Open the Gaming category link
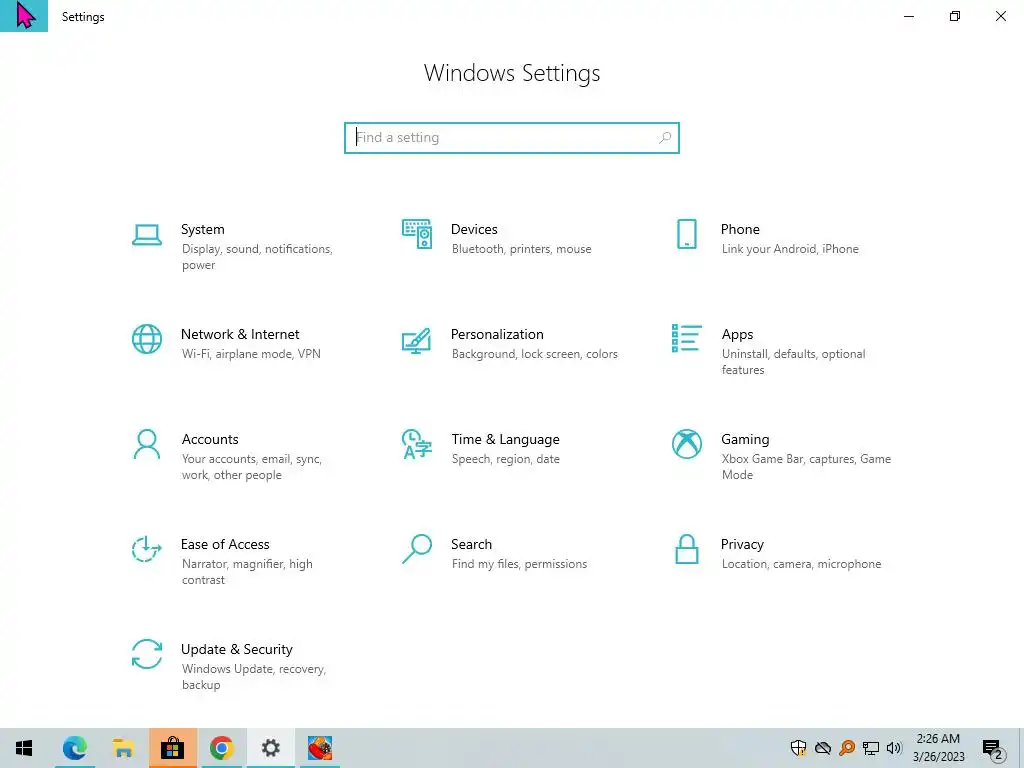 745,440
